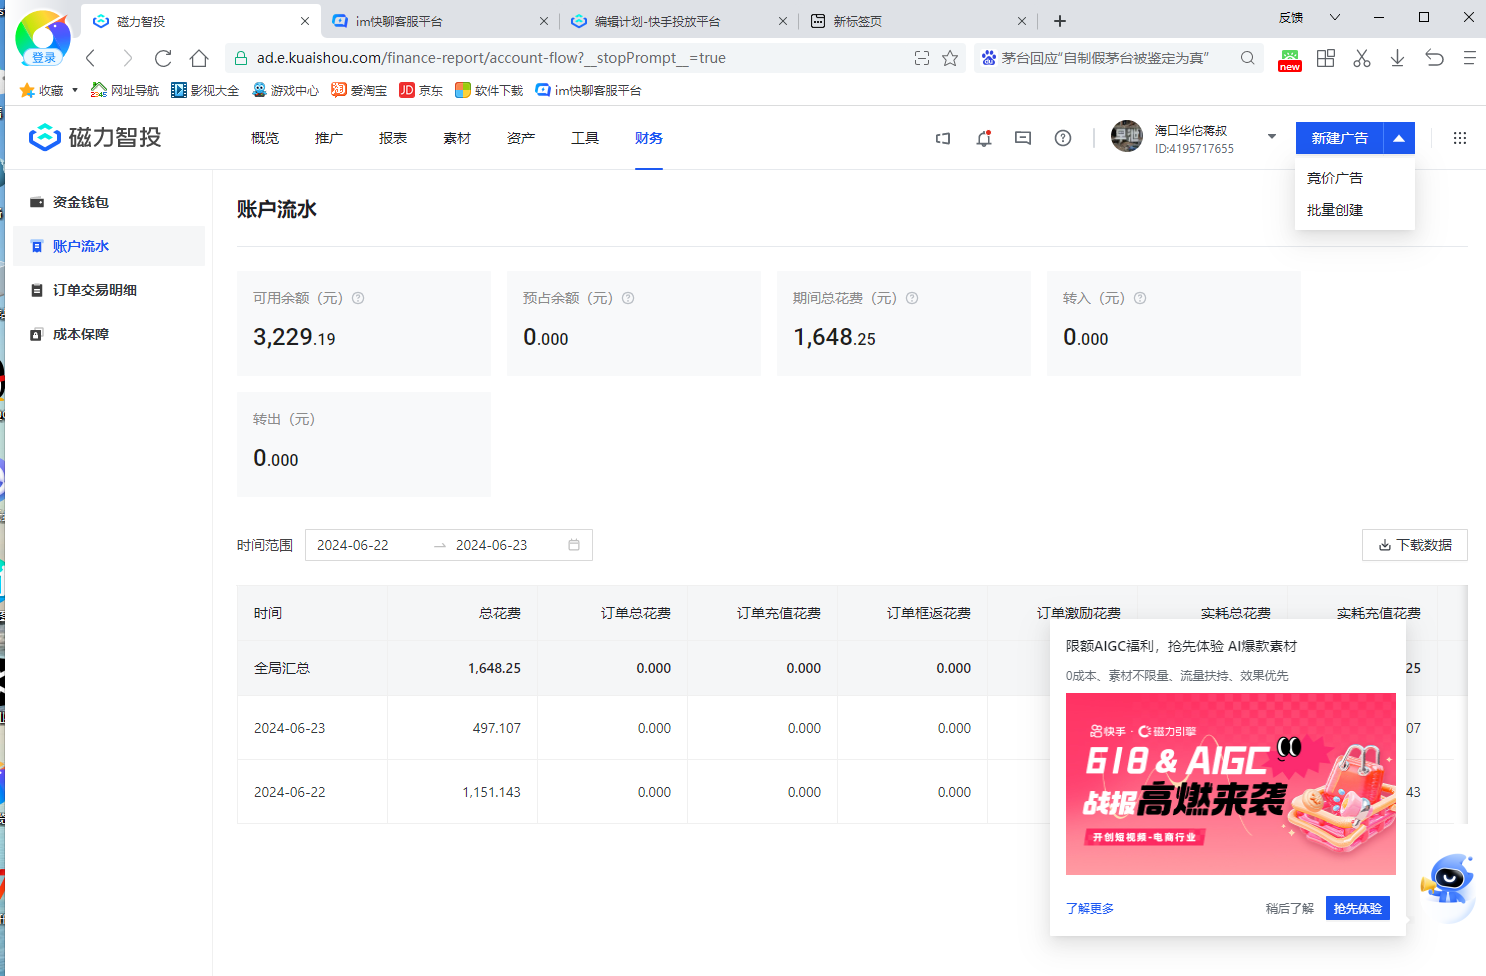The width and height of the screenshot is (1486, 976).
Task: Click the 了解更多 link in popup
Action: (1090, 908)
